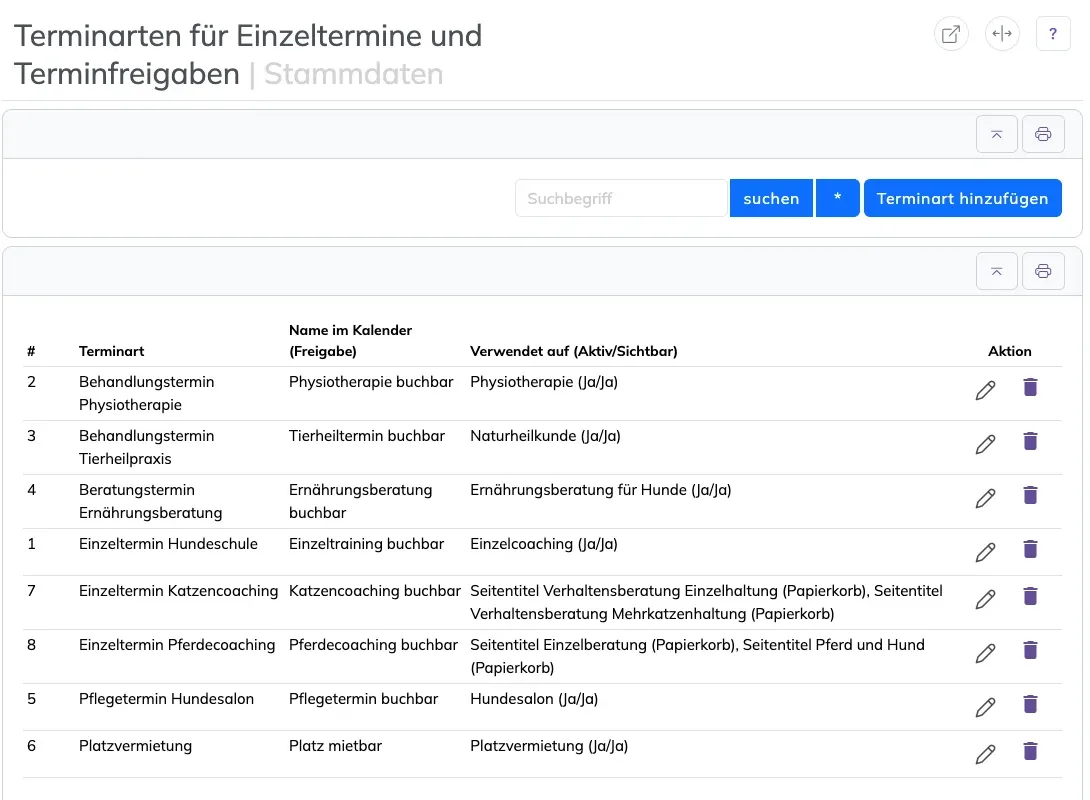This screenshot has height=800, width=1090.
Task: Delete Behandlungstermin Physiotherapie row
Action: tap(1030, 387)
